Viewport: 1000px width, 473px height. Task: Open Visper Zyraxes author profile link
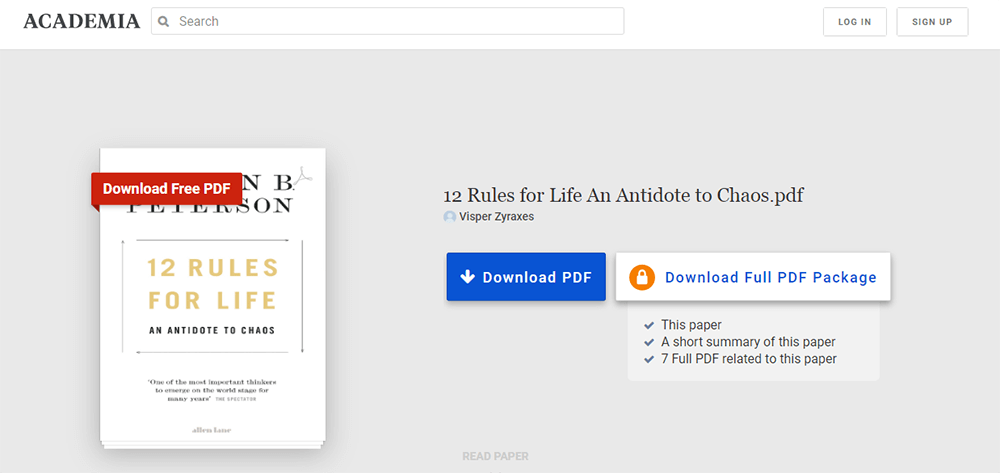[496, 217]
